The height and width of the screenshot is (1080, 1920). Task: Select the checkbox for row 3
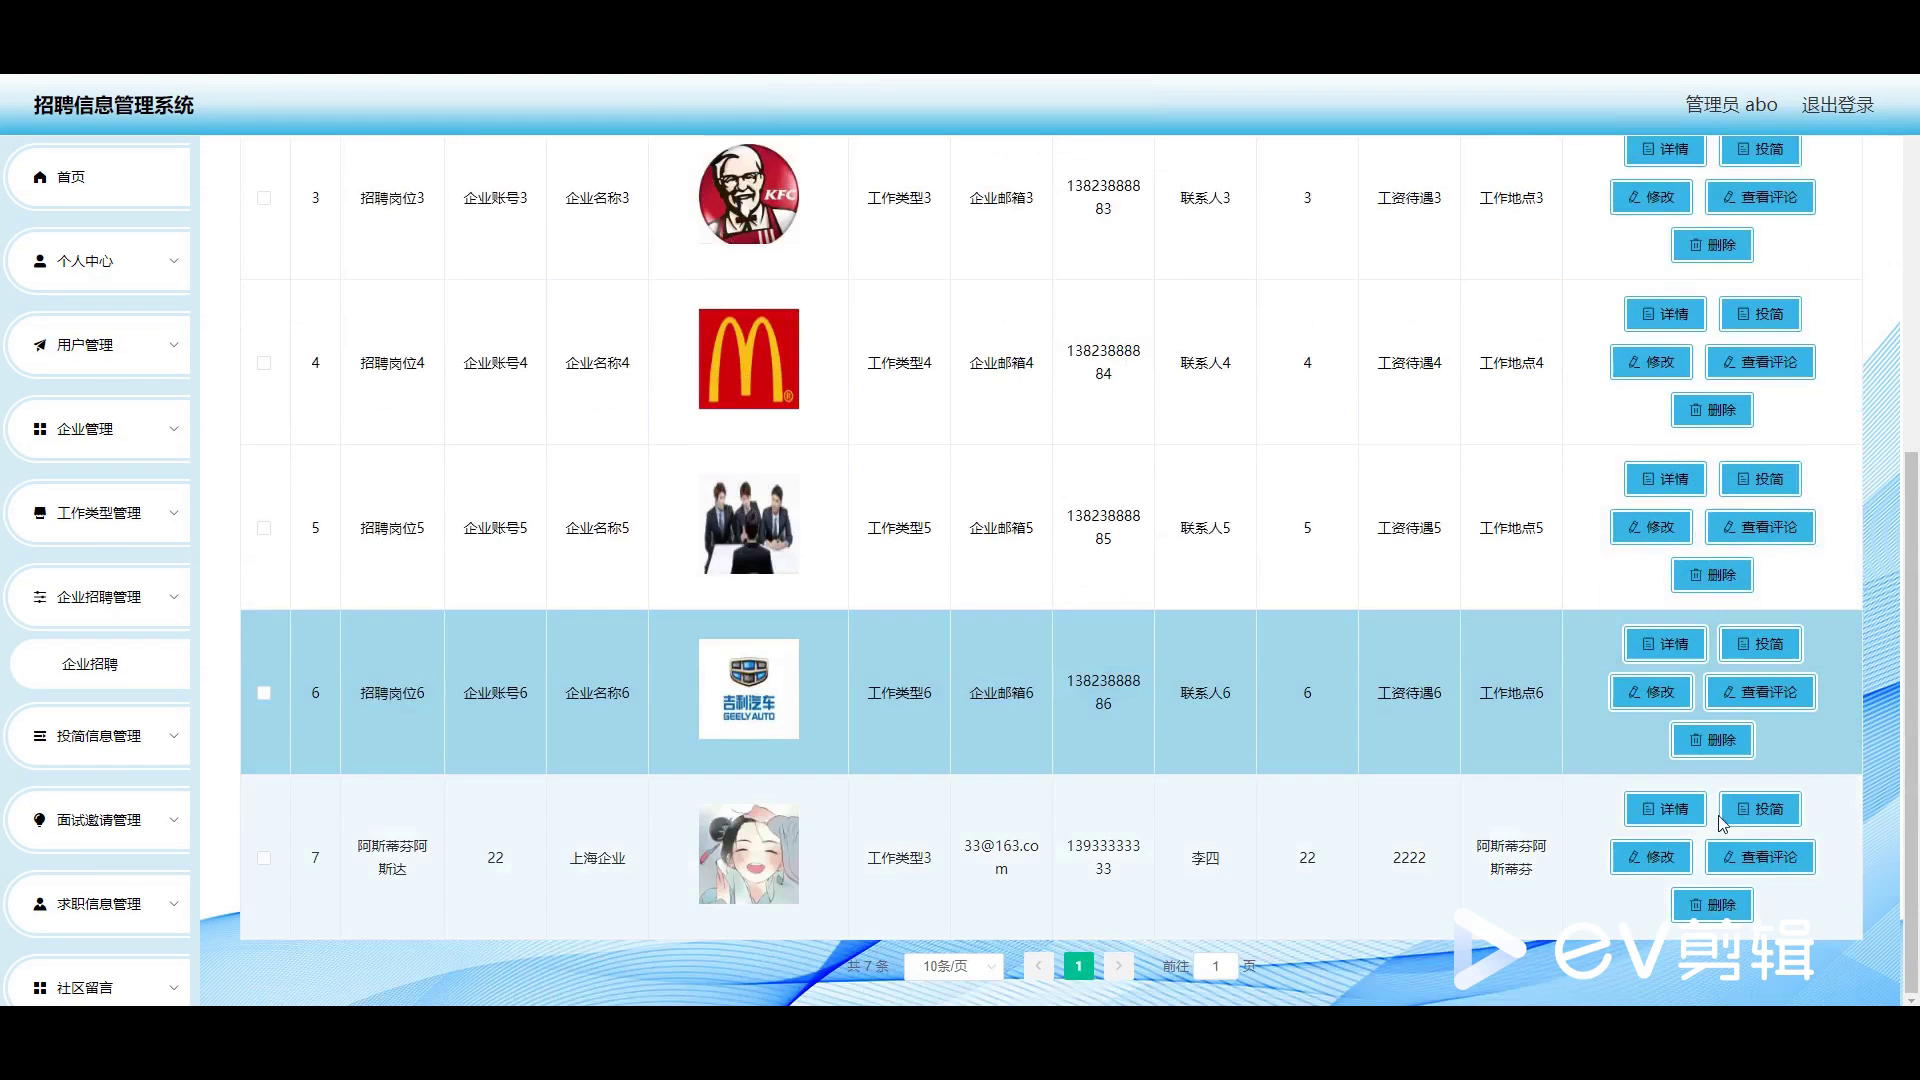pos(264,198)
